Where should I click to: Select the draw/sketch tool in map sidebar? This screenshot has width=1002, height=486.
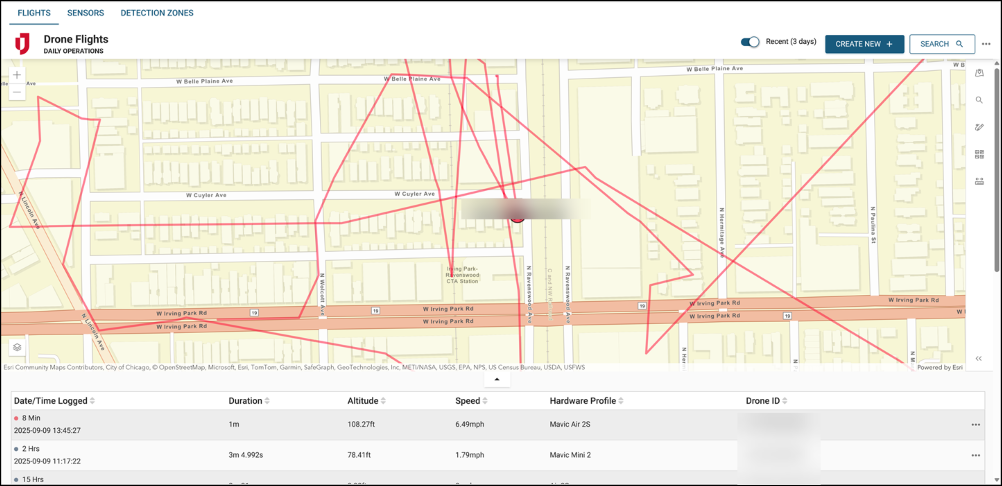(979, 127)
